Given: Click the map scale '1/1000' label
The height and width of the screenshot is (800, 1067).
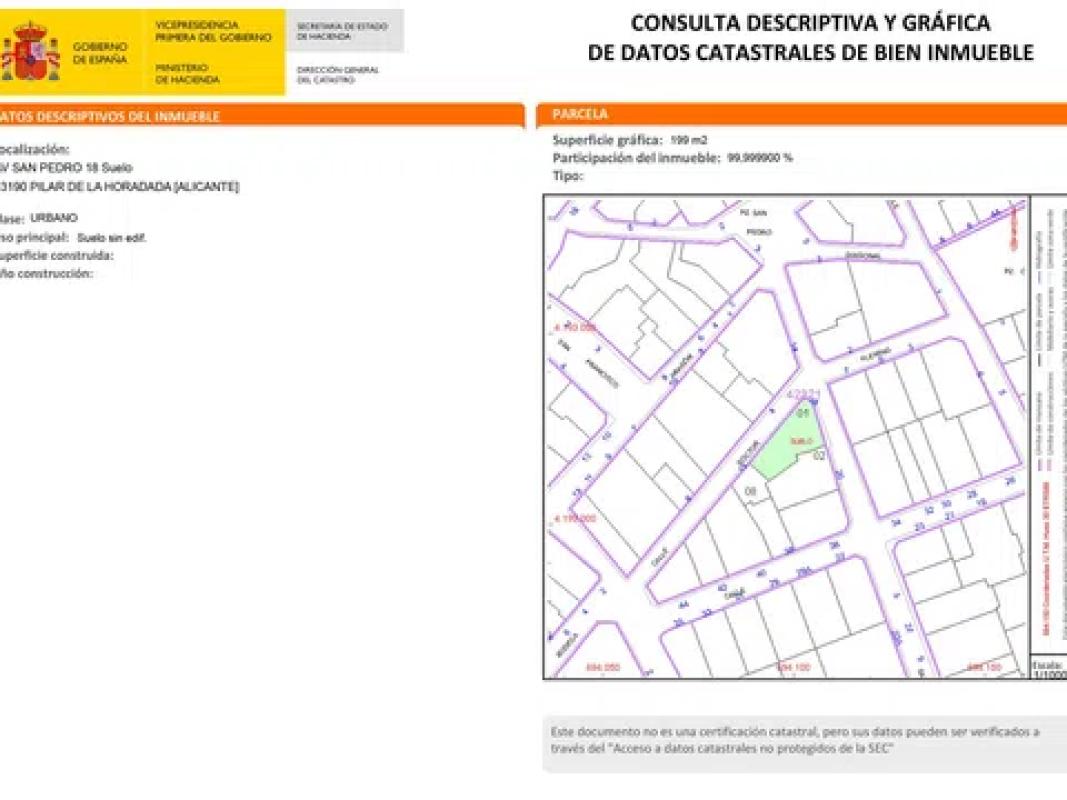Looking at the screenshot, I should point(1050,675).
